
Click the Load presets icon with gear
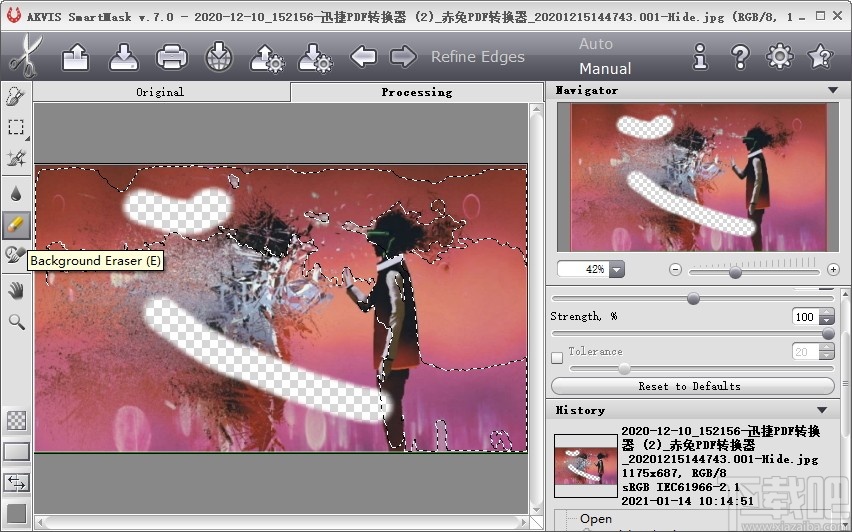267,58
